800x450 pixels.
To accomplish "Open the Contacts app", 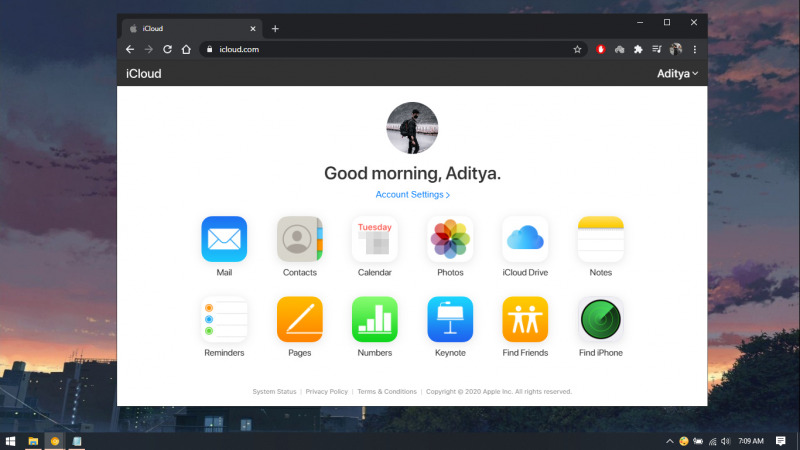I will (x=299, y=239).
